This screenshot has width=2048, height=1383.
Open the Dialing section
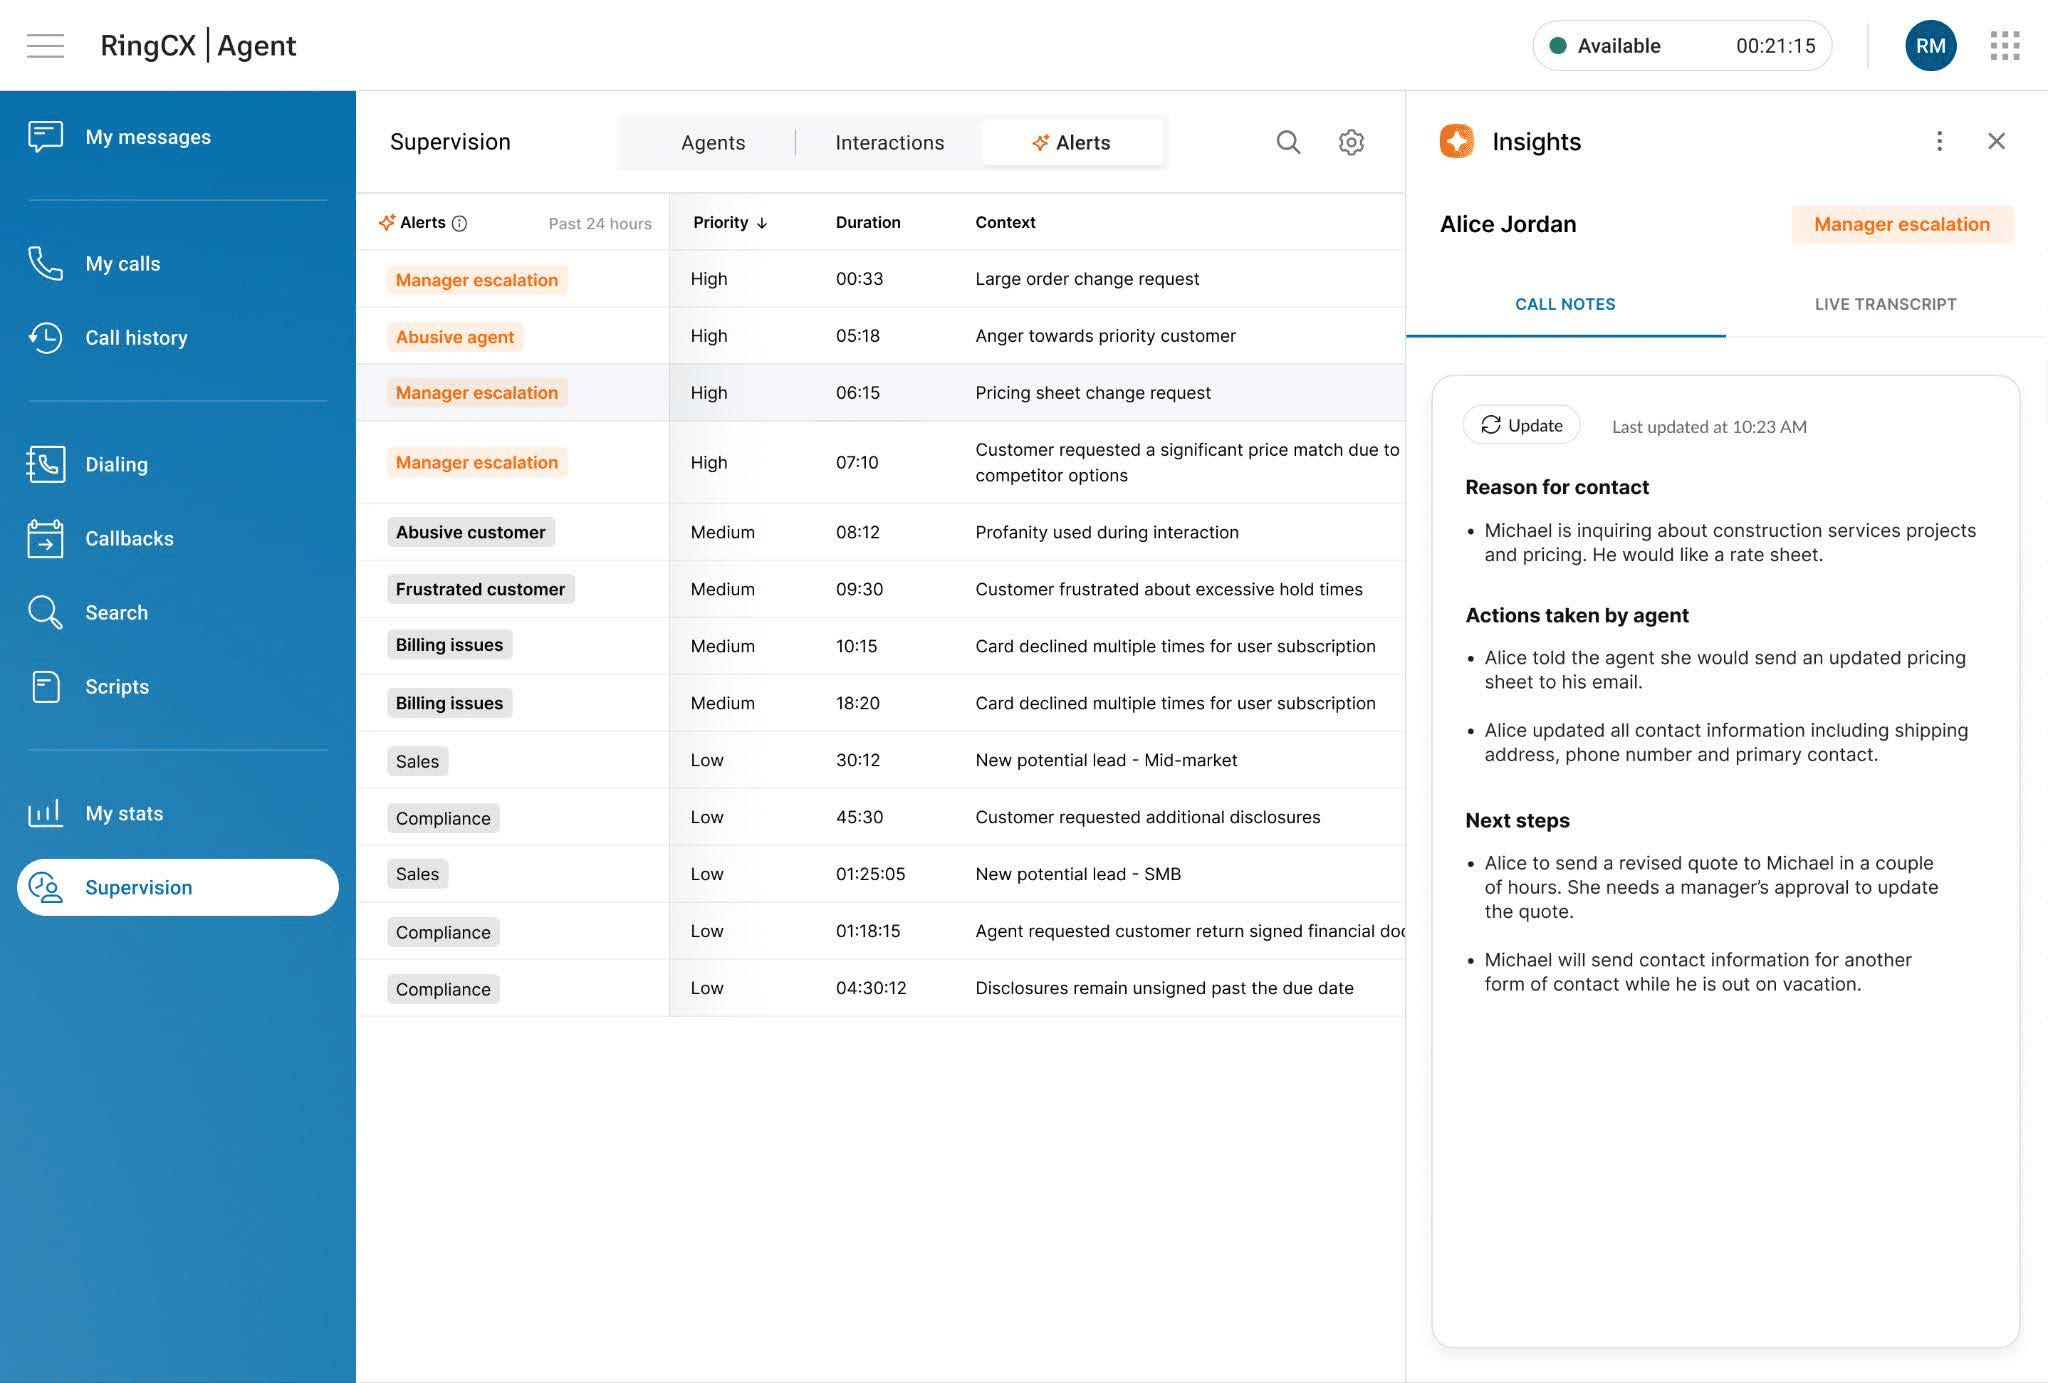click(116, 464)
